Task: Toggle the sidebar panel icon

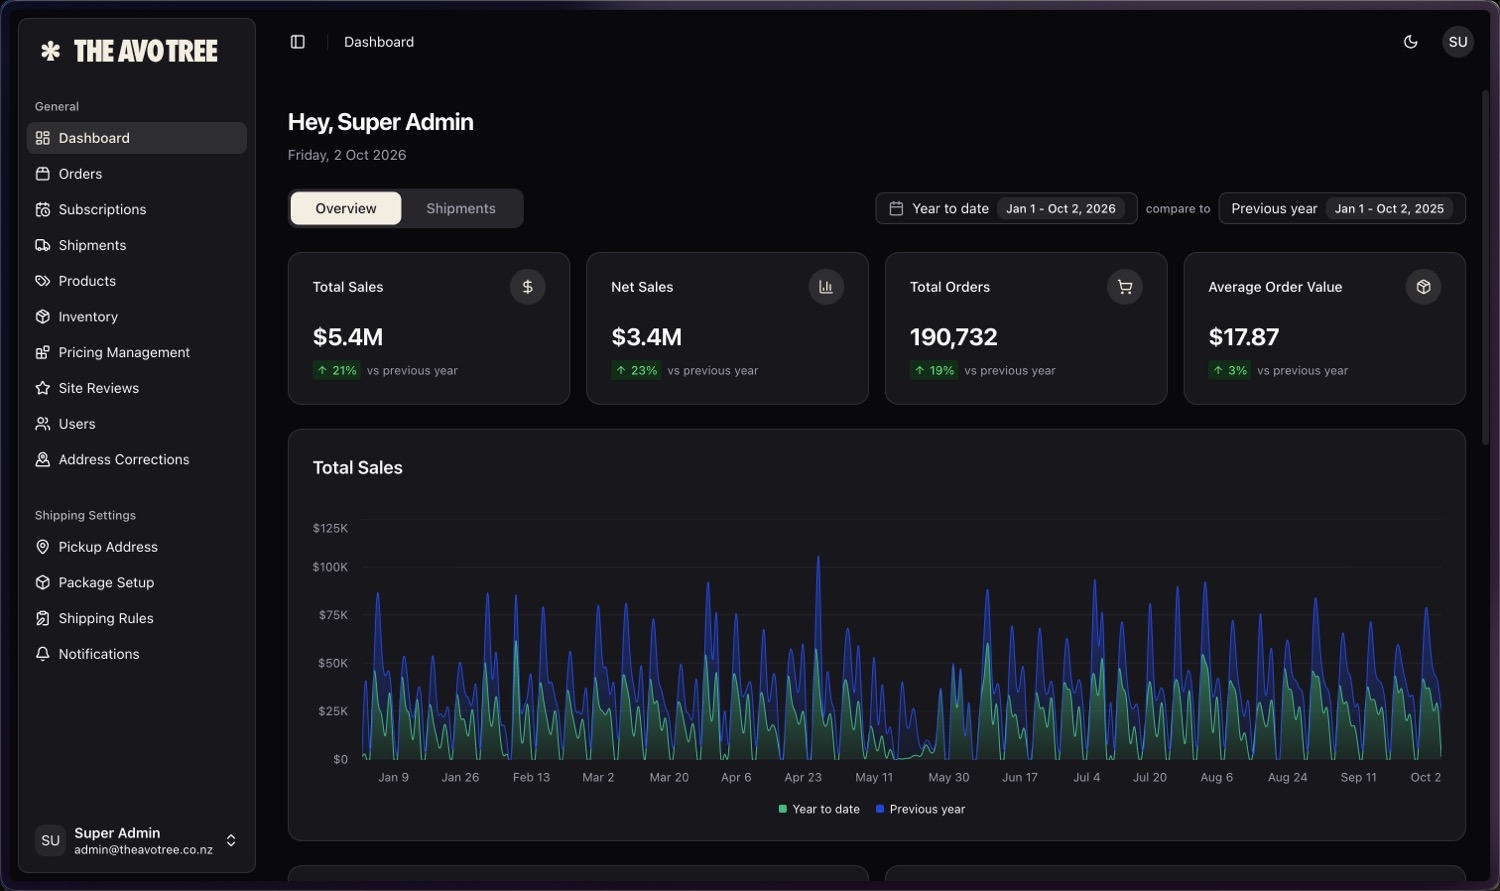Action: click(x=298, y=42)
